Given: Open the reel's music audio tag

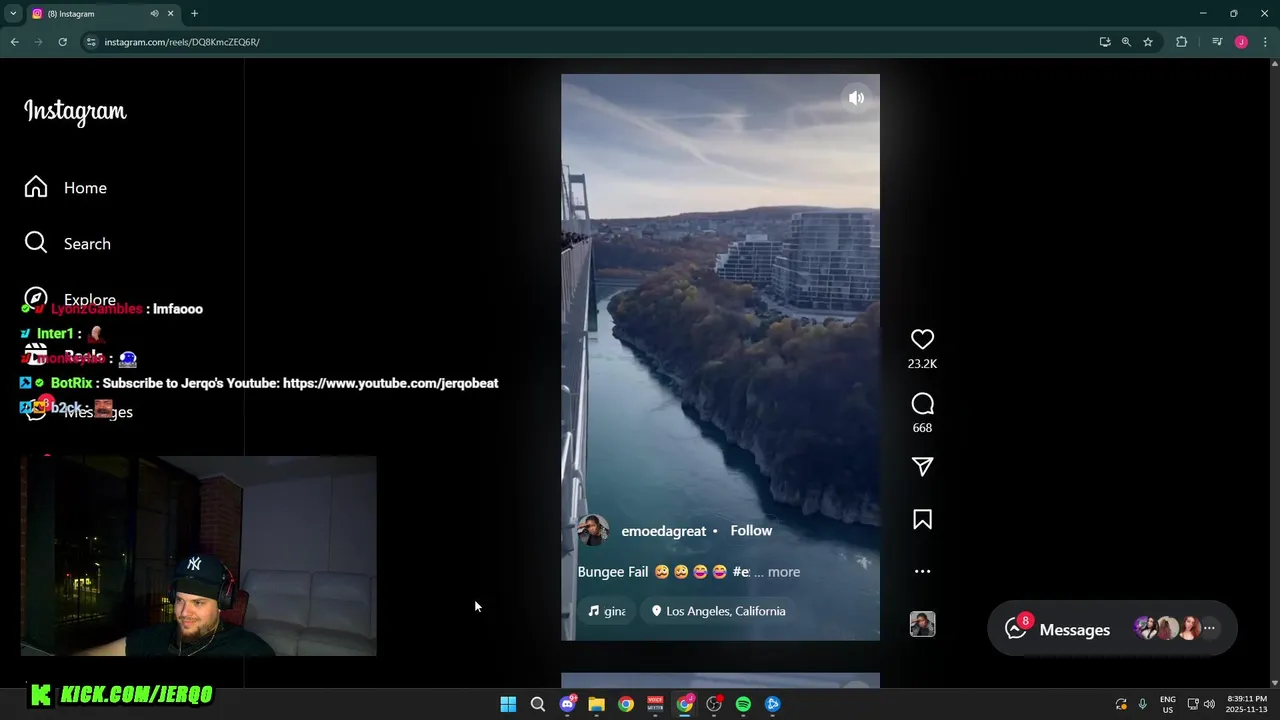Looking at the screenshot, I should 606,611.
